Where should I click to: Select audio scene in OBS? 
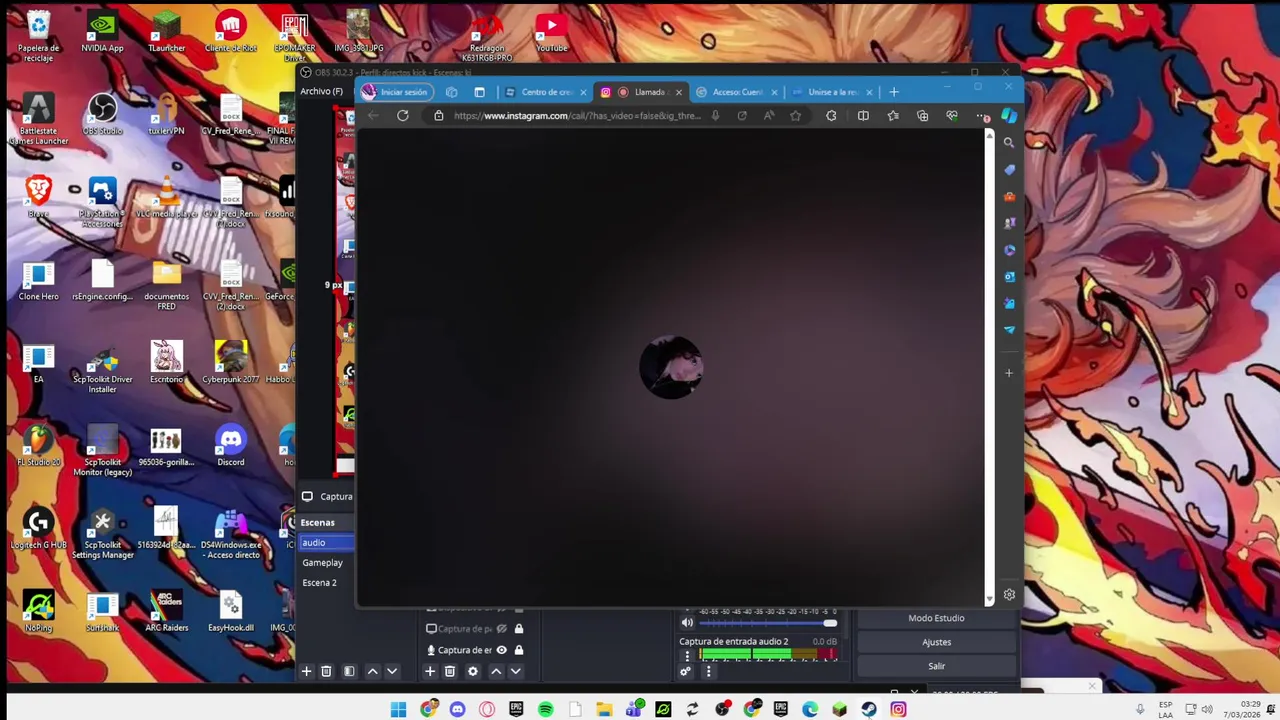click(x=327, y=543)
